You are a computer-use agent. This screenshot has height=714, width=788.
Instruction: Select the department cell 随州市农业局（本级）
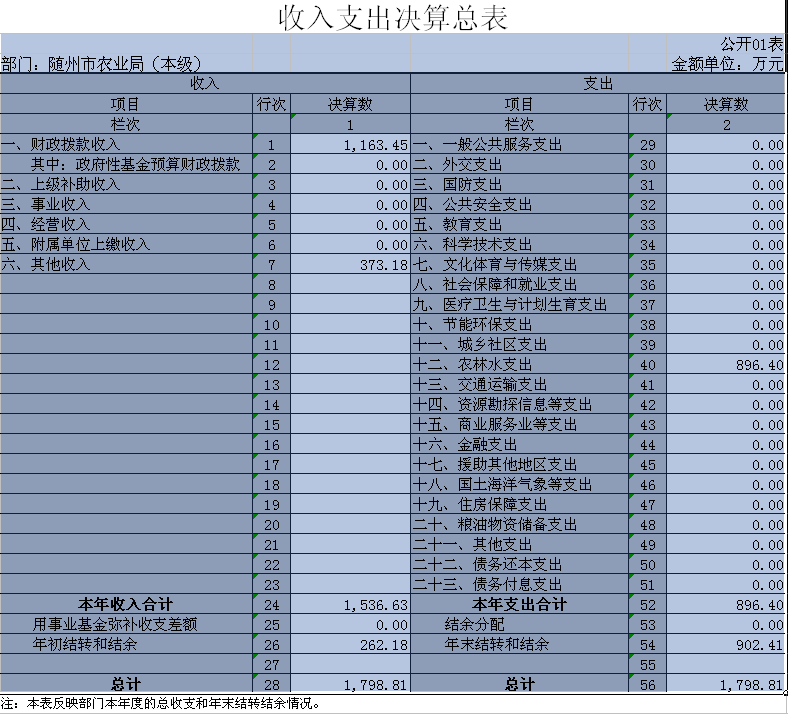pos(102,64)
